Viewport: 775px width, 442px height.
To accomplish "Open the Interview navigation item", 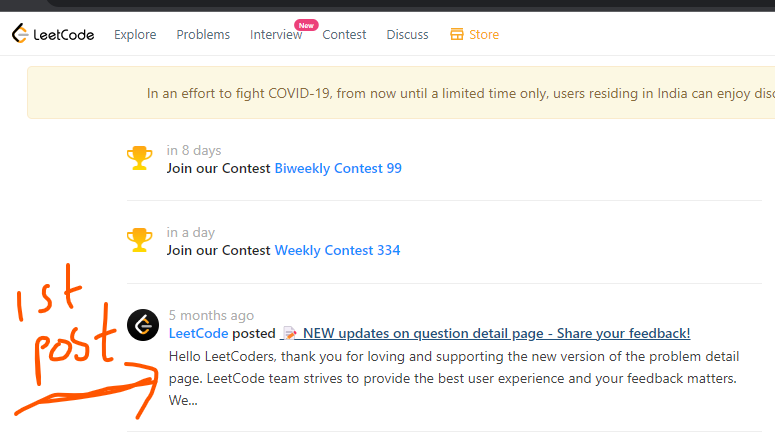I will coord(276,35).
